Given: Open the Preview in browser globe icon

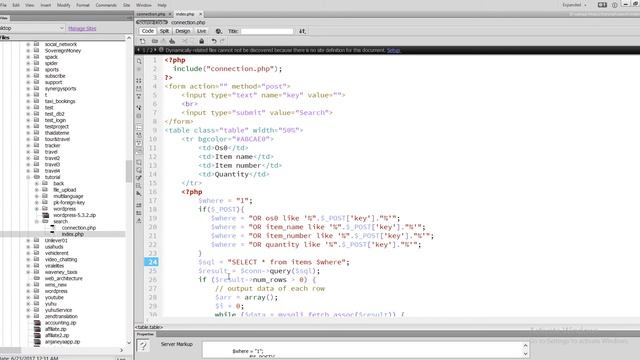Looking at the screenshot, I should (219, 31).
